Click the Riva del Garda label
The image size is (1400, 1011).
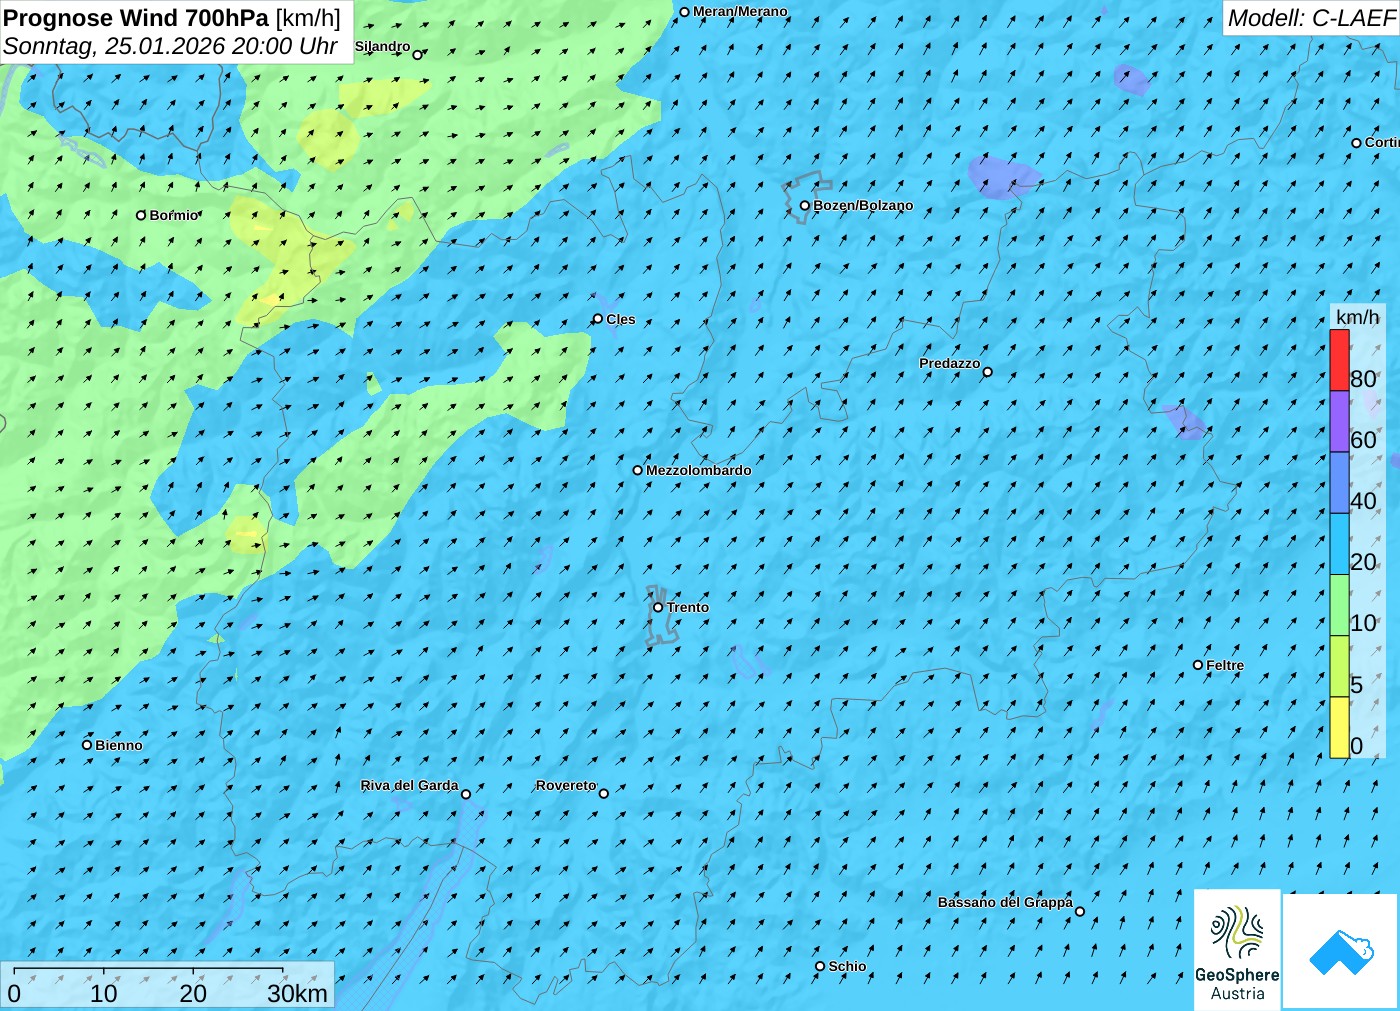pos(410,785)
